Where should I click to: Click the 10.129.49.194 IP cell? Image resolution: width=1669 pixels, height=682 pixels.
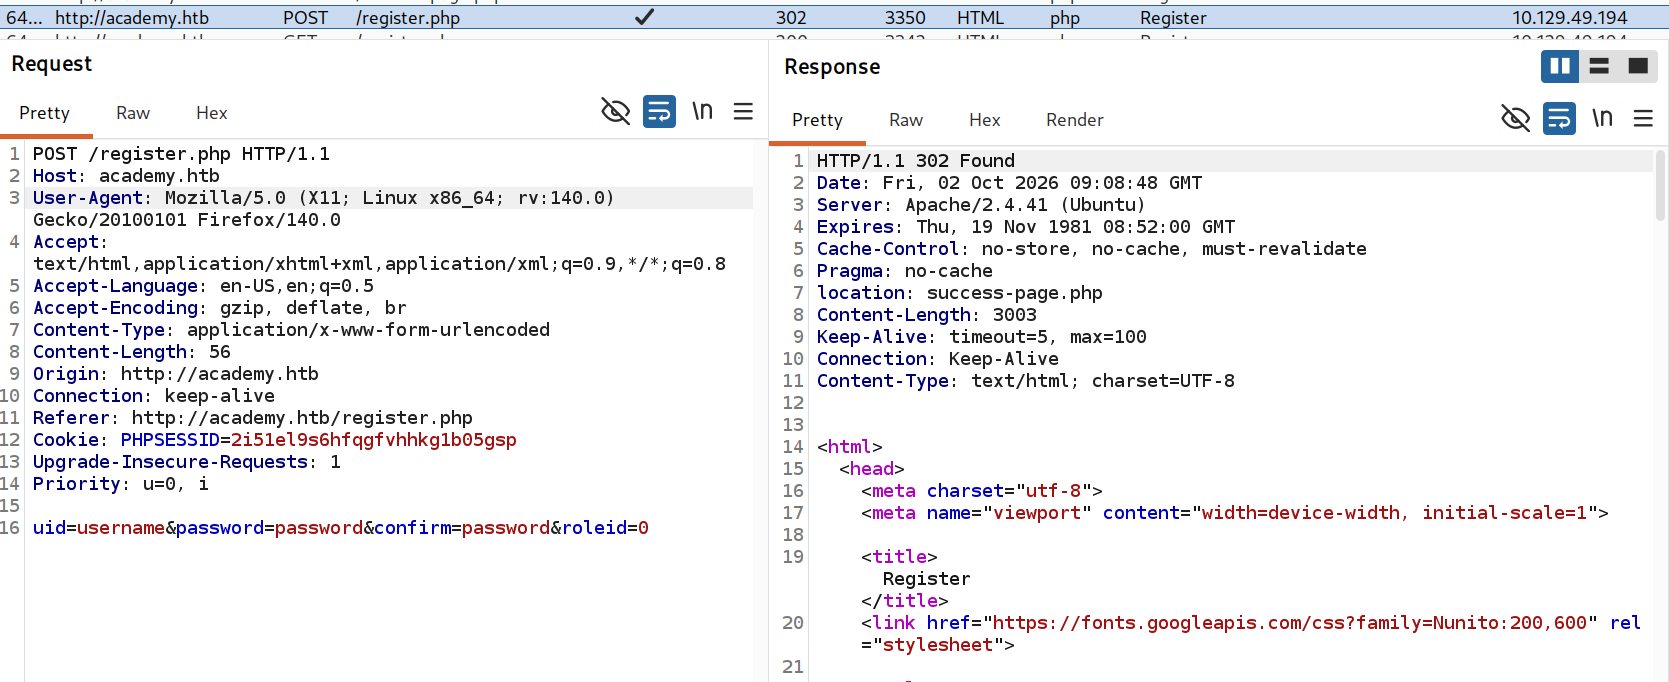(x=1570, y=18)
